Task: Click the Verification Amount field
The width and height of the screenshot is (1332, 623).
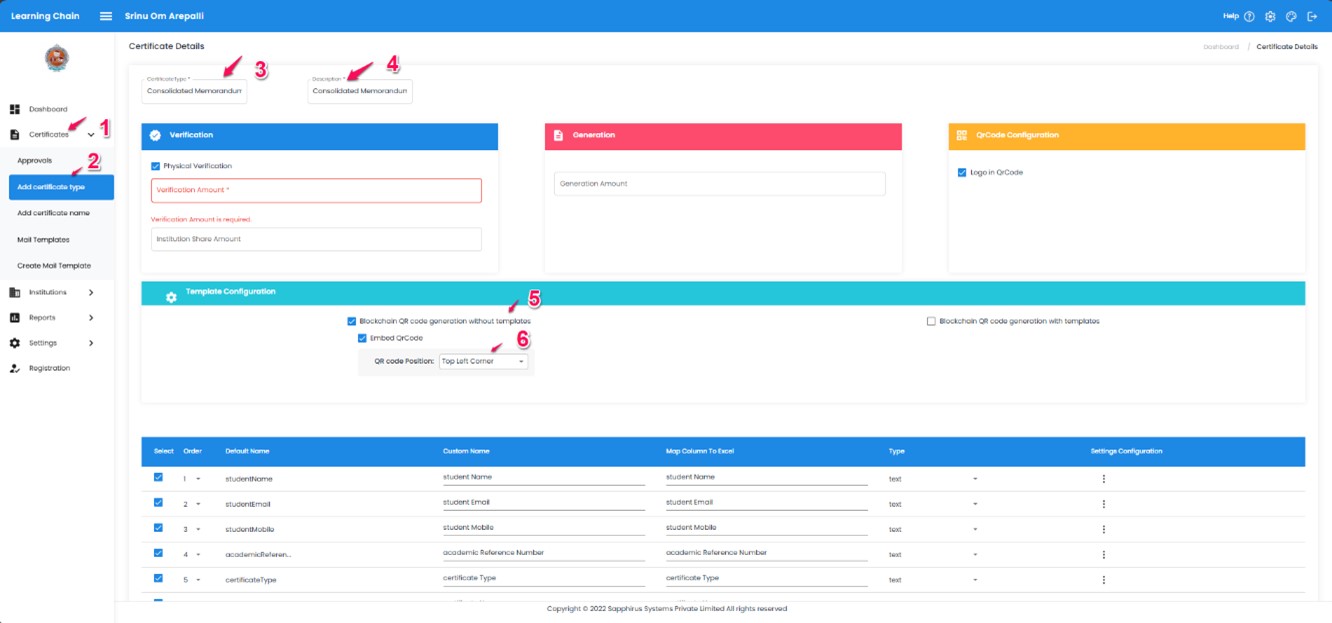Action: 316,190
